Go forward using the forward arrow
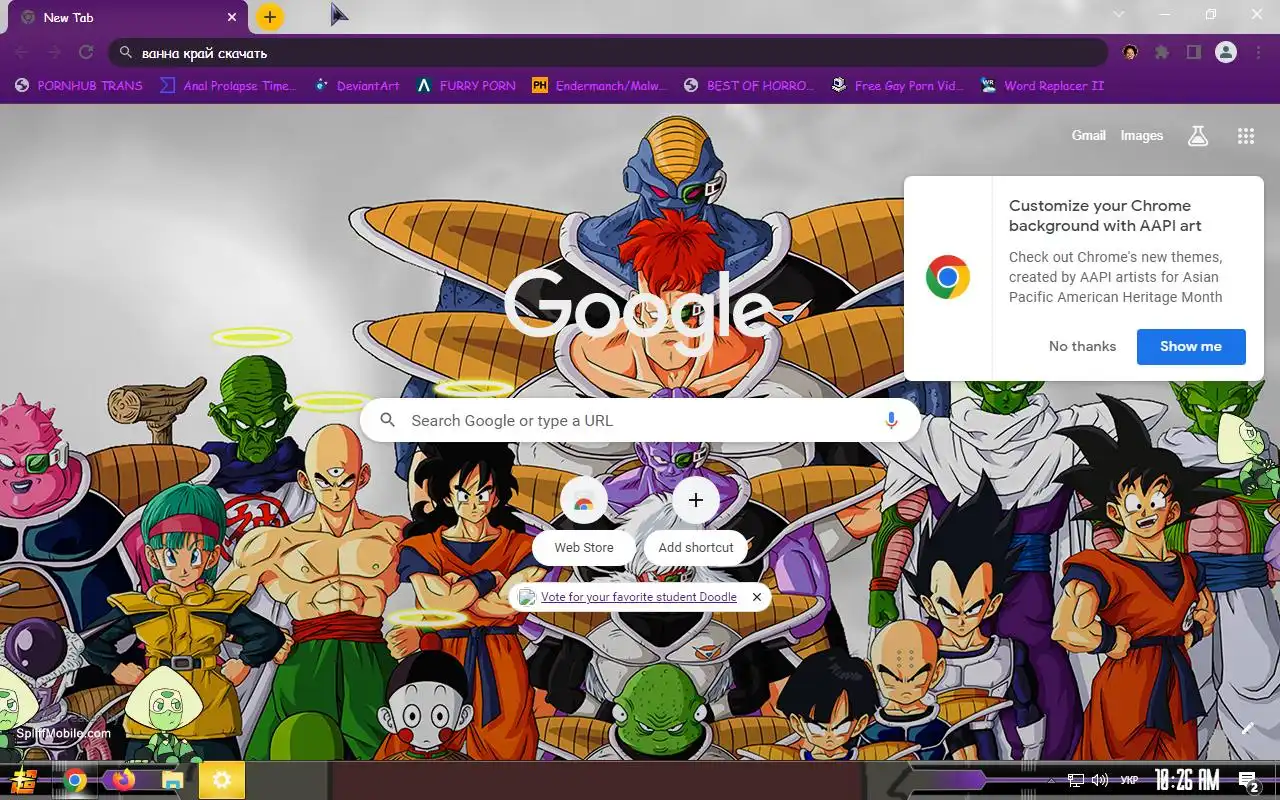1280x800 pixels. 54,52
